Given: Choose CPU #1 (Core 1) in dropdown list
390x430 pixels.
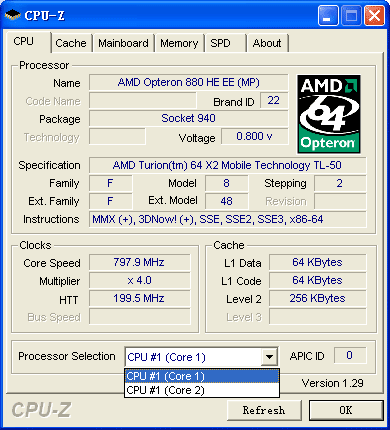Looking at the screenshot, I should coord(202,376).
